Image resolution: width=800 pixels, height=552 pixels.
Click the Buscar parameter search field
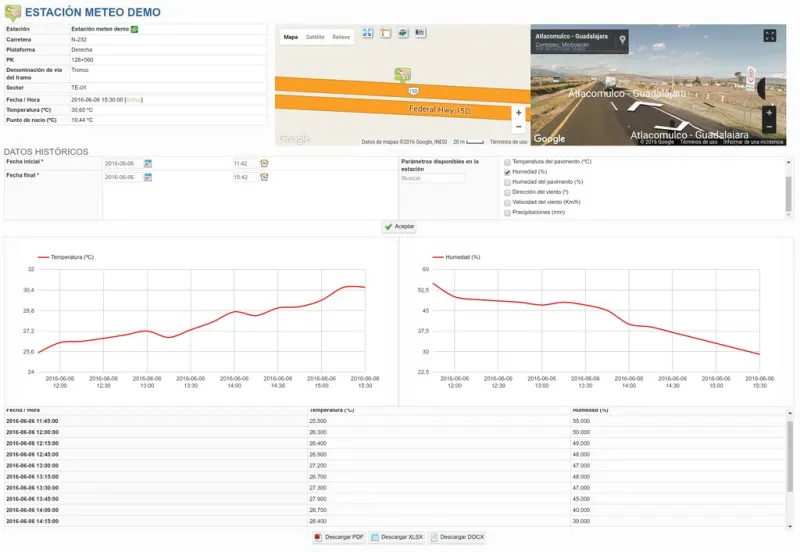433,179
